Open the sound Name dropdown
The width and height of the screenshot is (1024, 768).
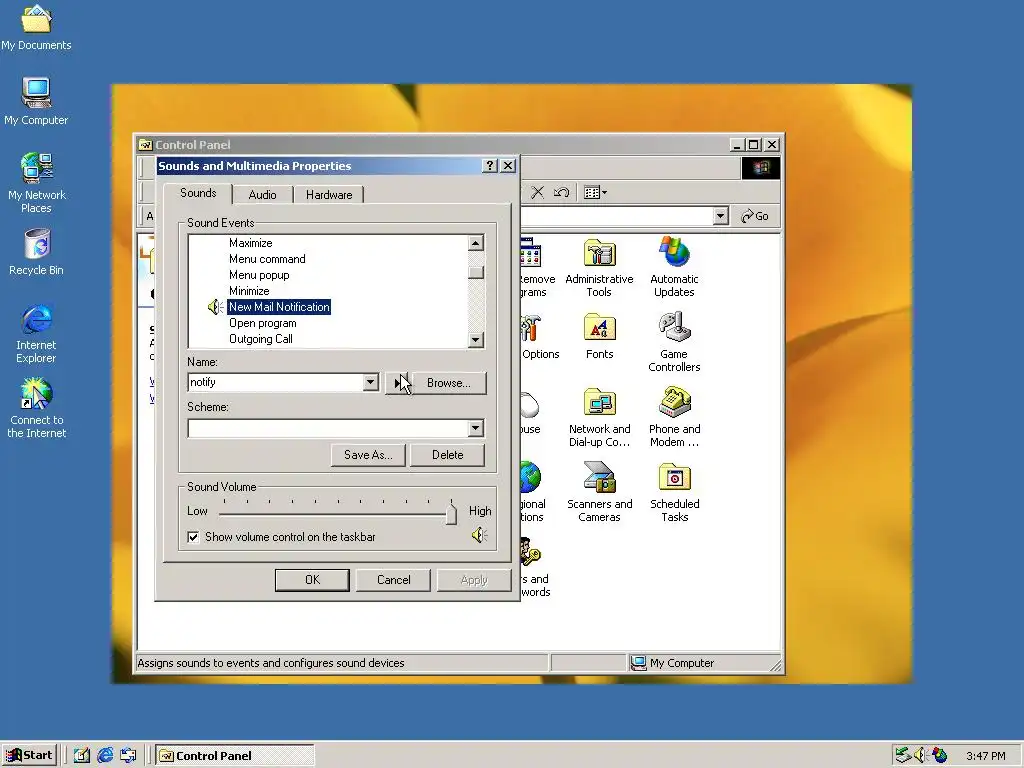[x=370, y=382]
